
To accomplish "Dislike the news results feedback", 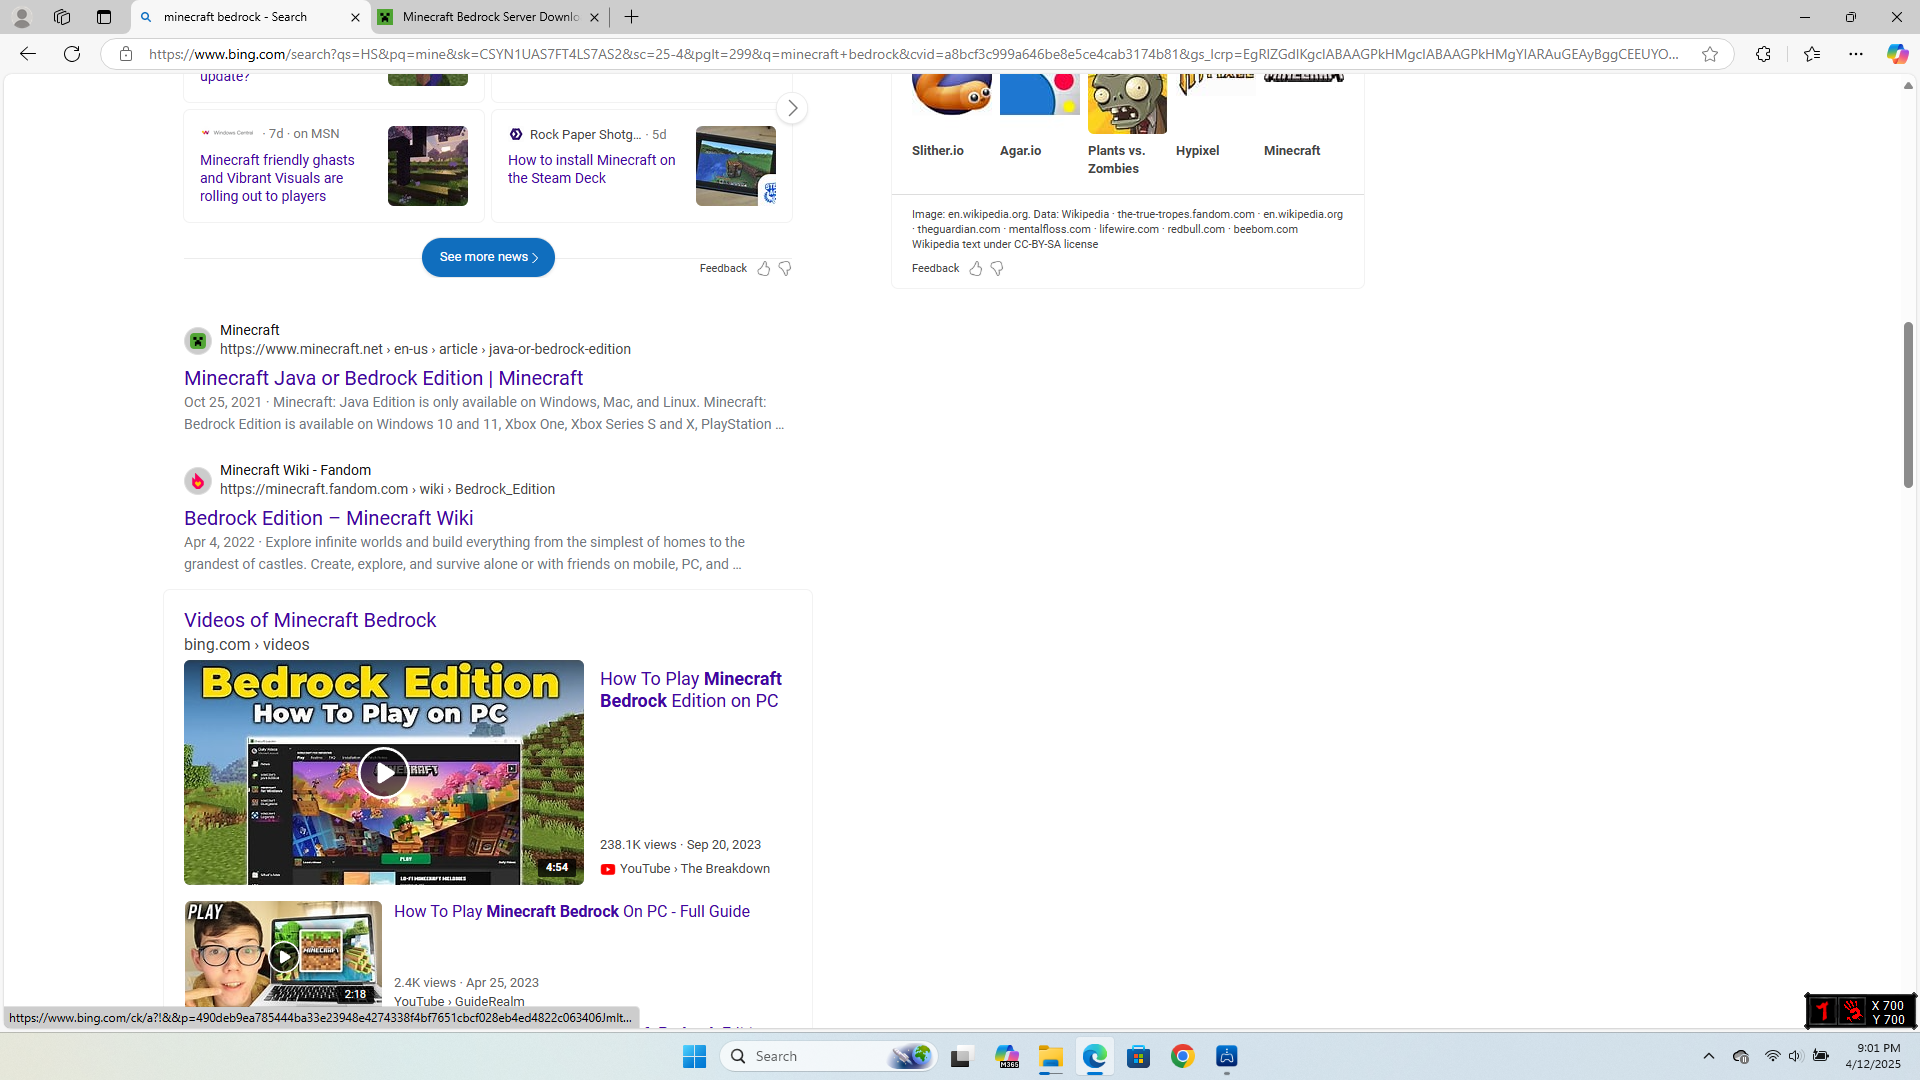I will pos(785,268).
